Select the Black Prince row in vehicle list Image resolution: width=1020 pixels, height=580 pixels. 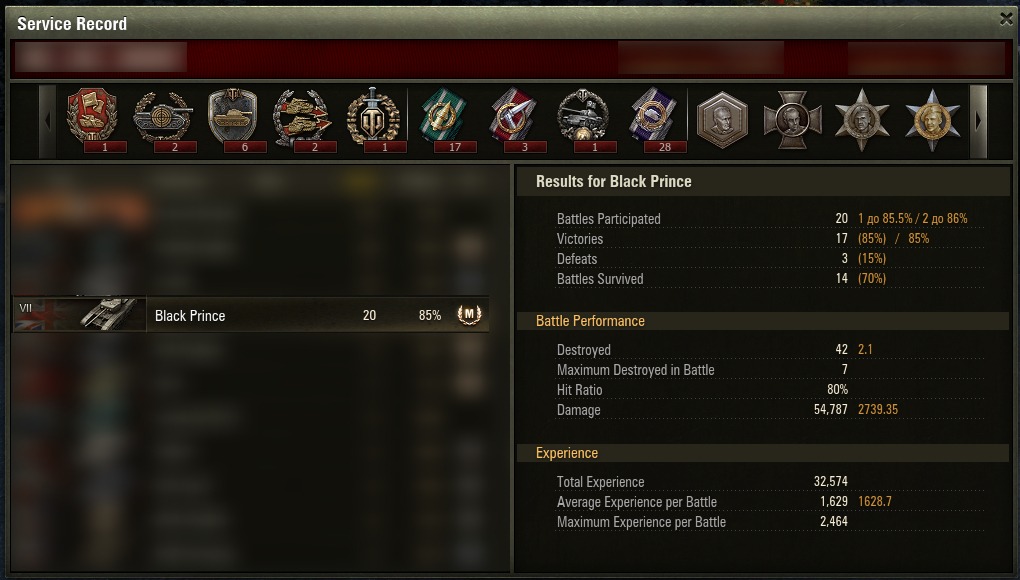[251, 315]
